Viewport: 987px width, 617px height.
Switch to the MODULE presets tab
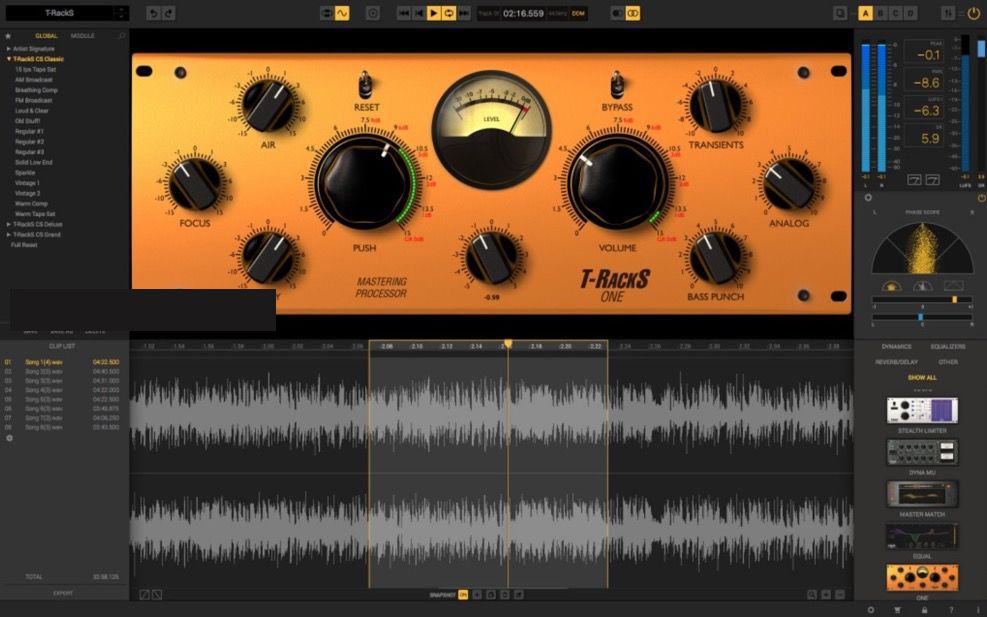pyautogui.click(x=82, y=36)
